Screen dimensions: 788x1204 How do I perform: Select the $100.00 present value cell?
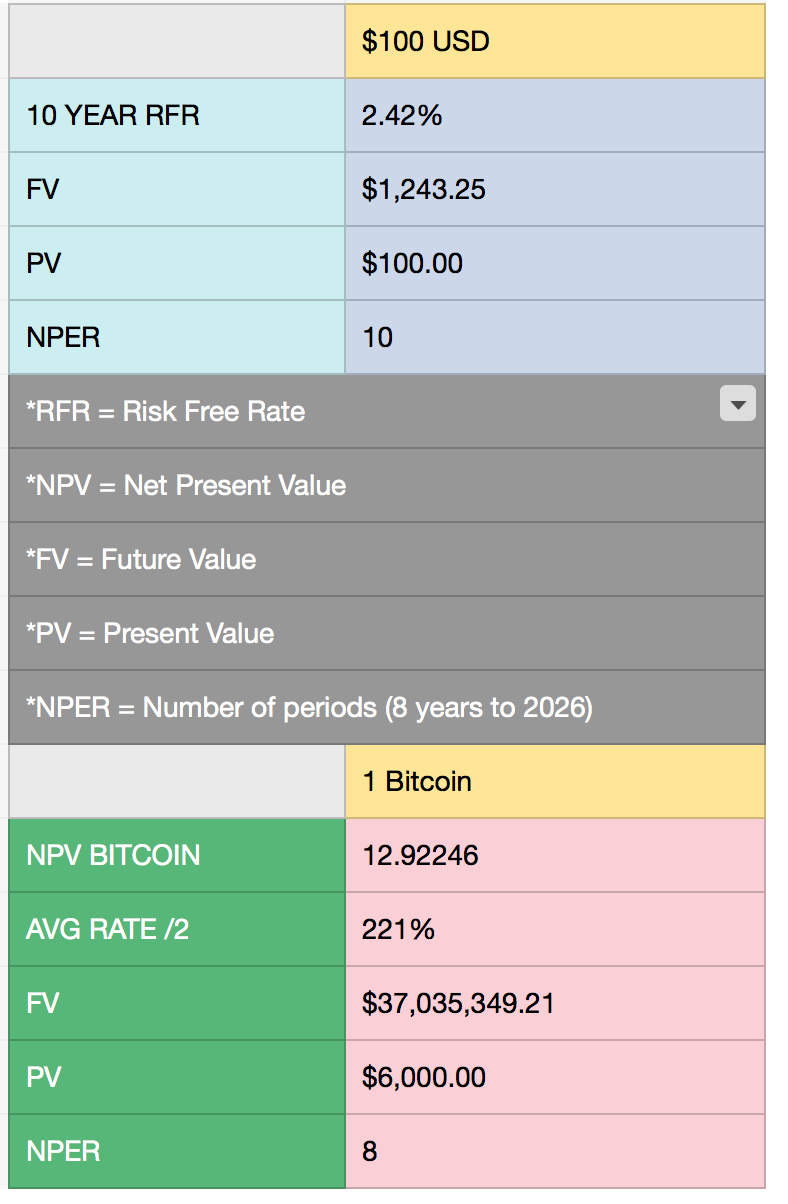click(555, 263)
